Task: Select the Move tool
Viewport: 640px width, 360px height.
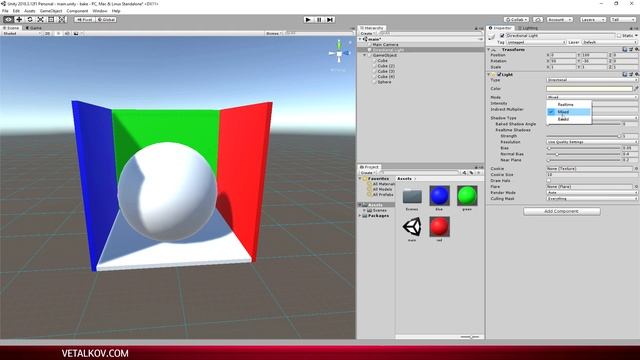Action: [19, 20]
